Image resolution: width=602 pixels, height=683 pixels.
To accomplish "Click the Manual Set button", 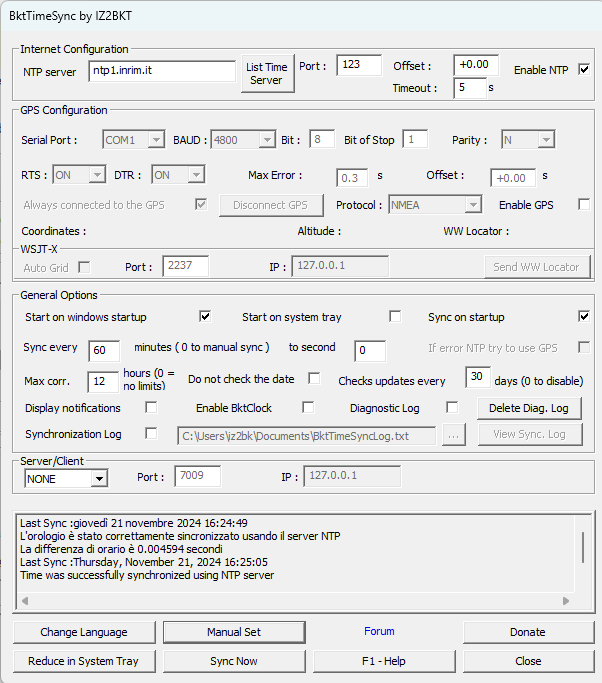I will [x=234, y=632].
